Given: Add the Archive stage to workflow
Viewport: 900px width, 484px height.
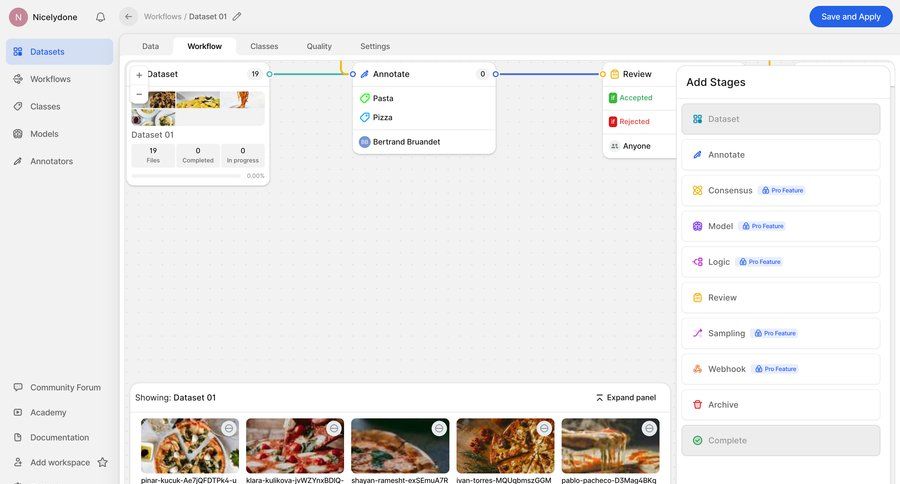Looking at the screenshot, I should pos(780,405).
